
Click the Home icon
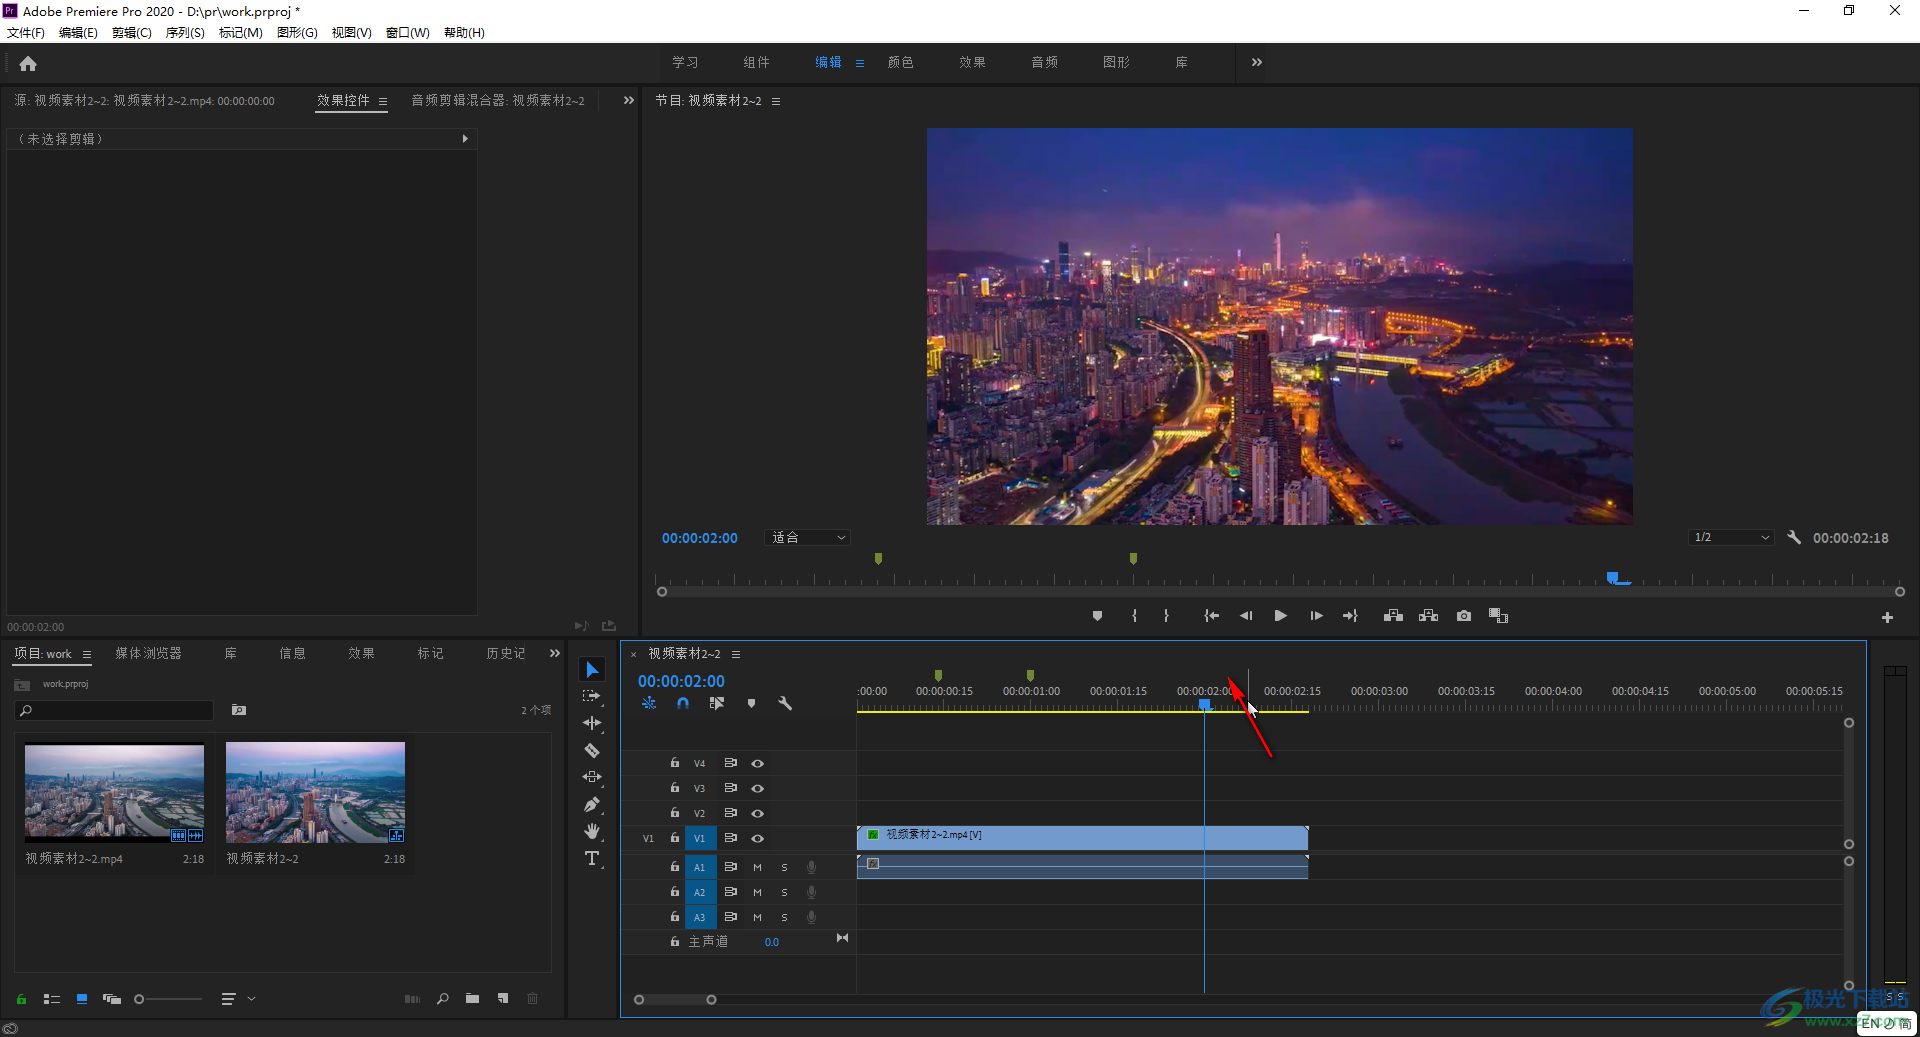point(28,63)
